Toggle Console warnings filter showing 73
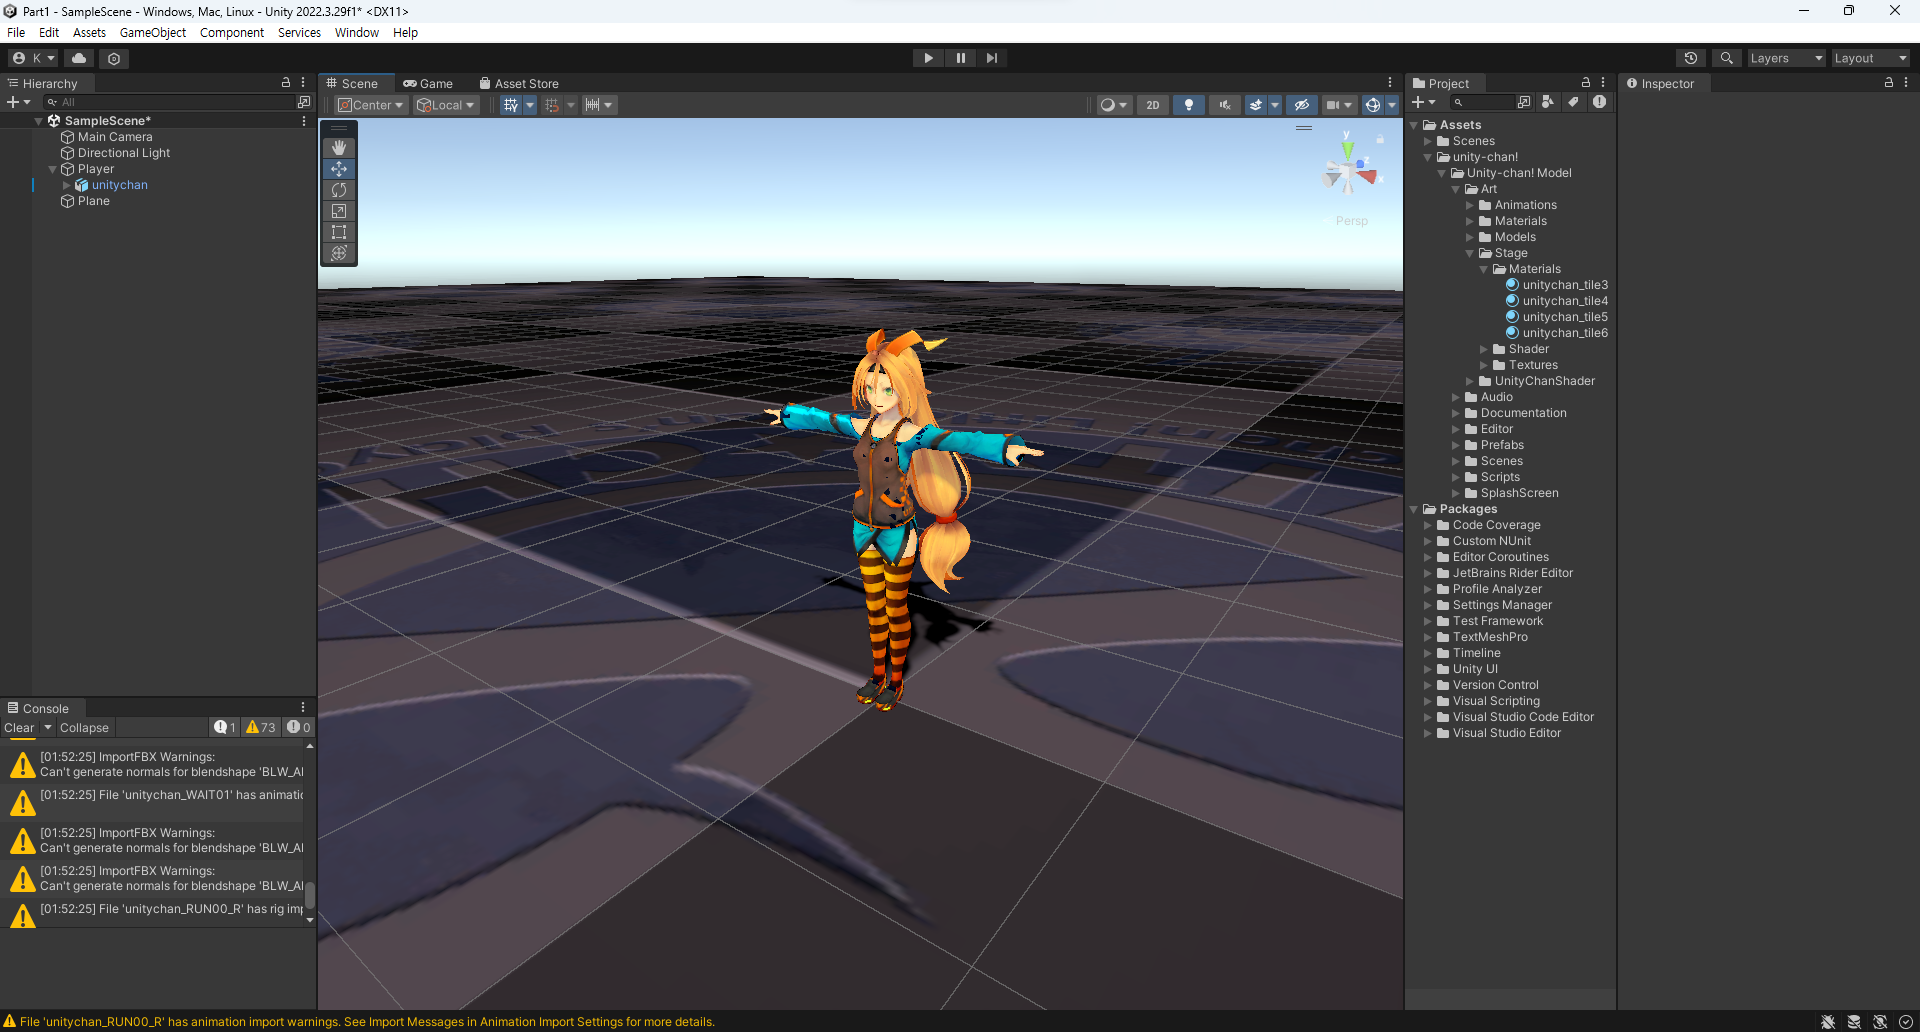The image size is (1920, 1032). pos(261,727)
